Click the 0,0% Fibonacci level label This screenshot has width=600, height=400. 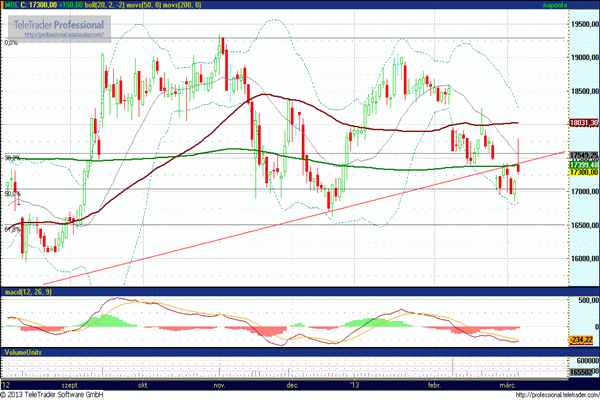click(x=12, y=43)
